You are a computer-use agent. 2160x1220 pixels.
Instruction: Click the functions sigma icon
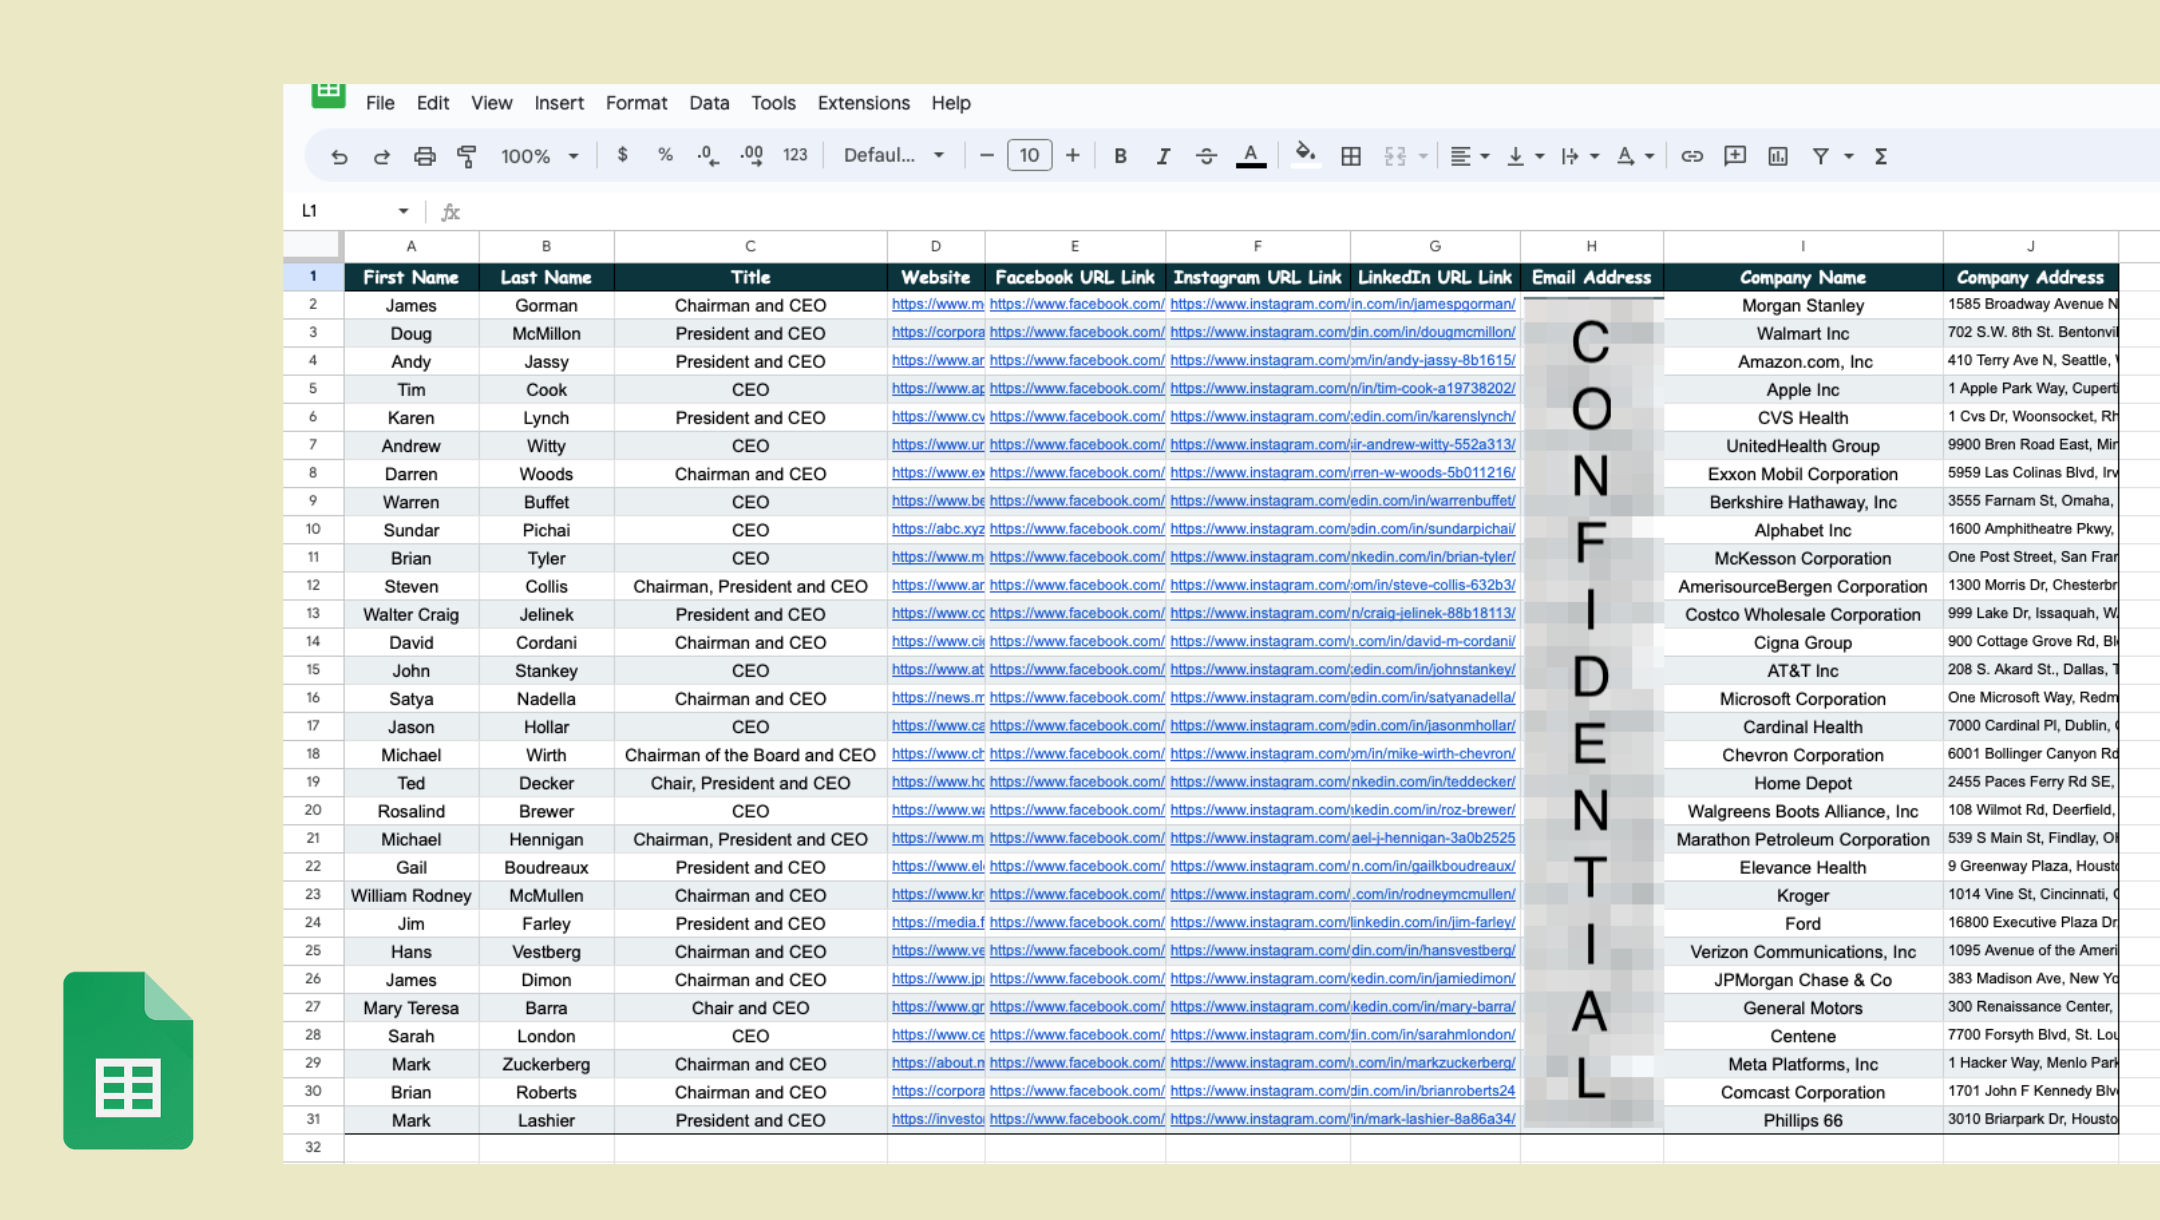tap(1880, 156)
